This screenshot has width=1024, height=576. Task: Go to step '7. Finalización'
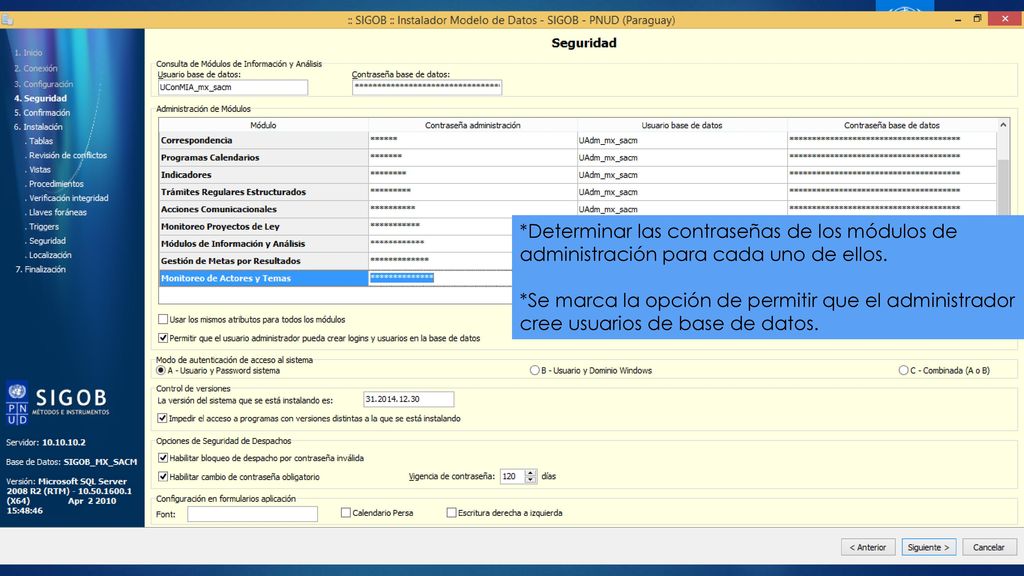[40, 270]
